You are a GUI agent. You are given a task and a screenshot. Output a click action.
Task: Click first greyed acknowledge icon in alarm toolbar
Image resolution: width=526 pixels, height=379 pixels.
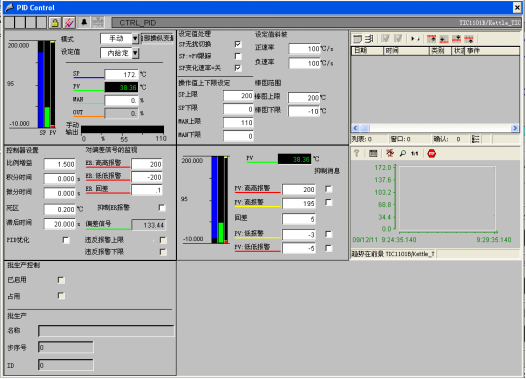tap(386, 39)
